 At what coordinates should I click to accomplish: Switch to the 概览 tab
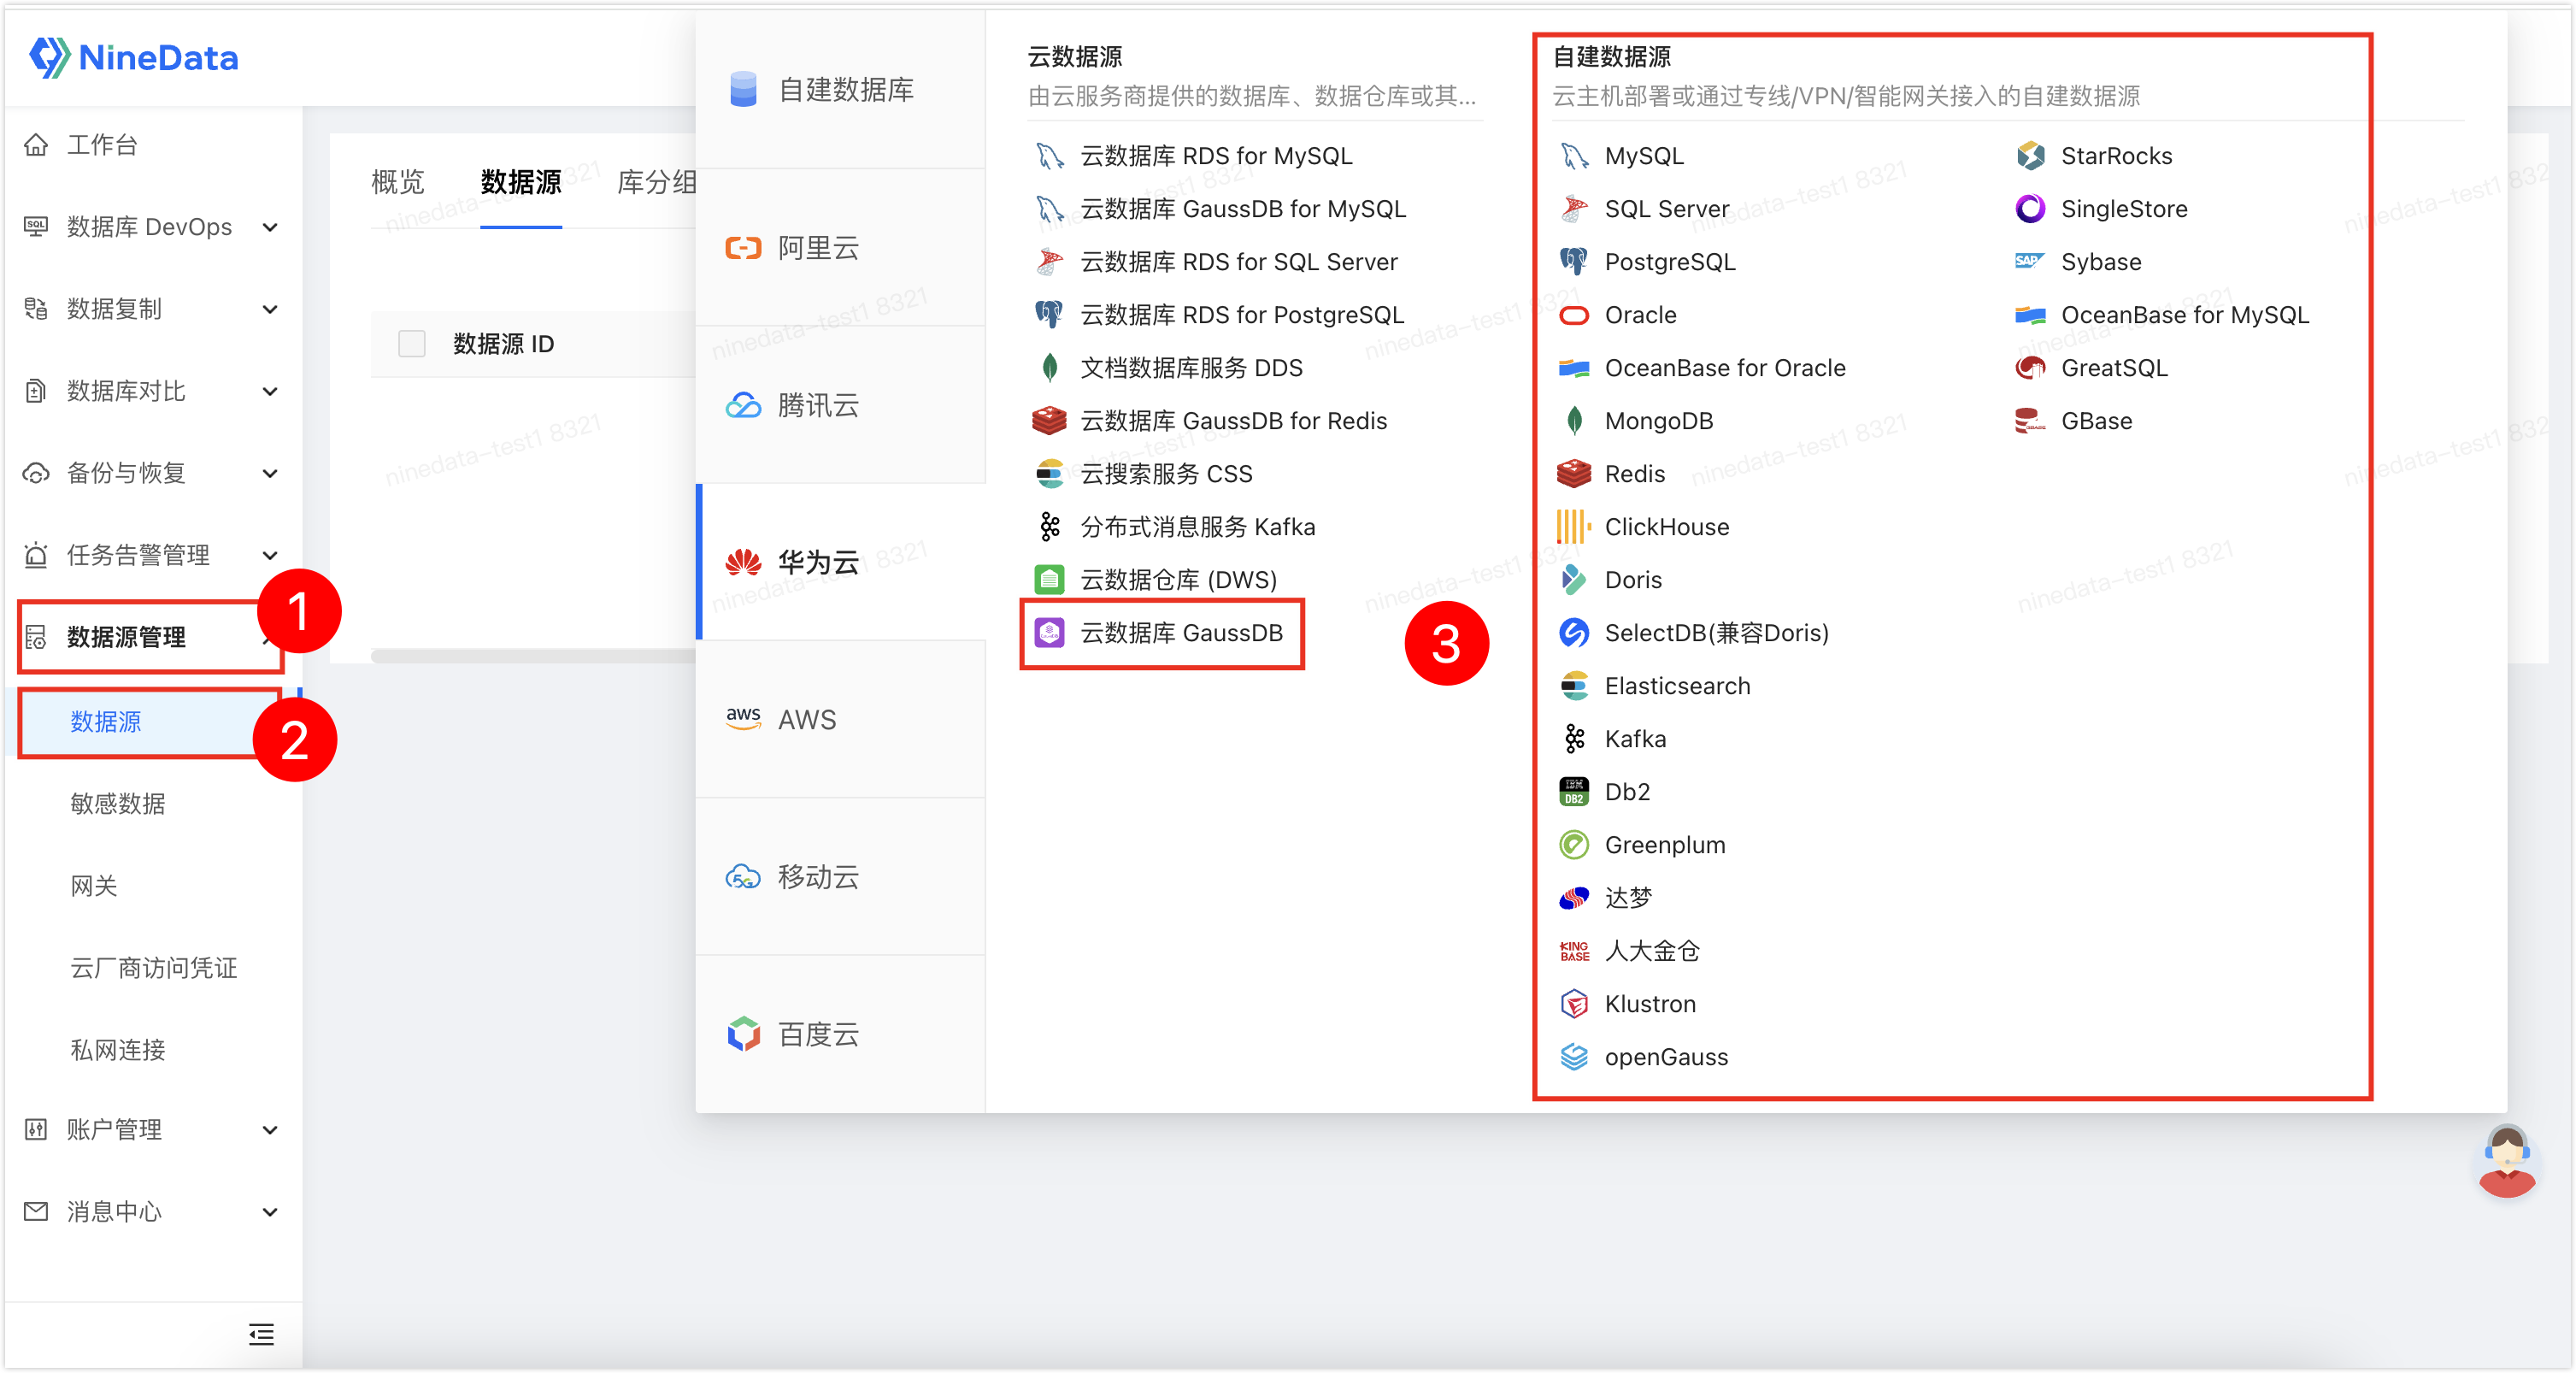[x=398, y=182]
